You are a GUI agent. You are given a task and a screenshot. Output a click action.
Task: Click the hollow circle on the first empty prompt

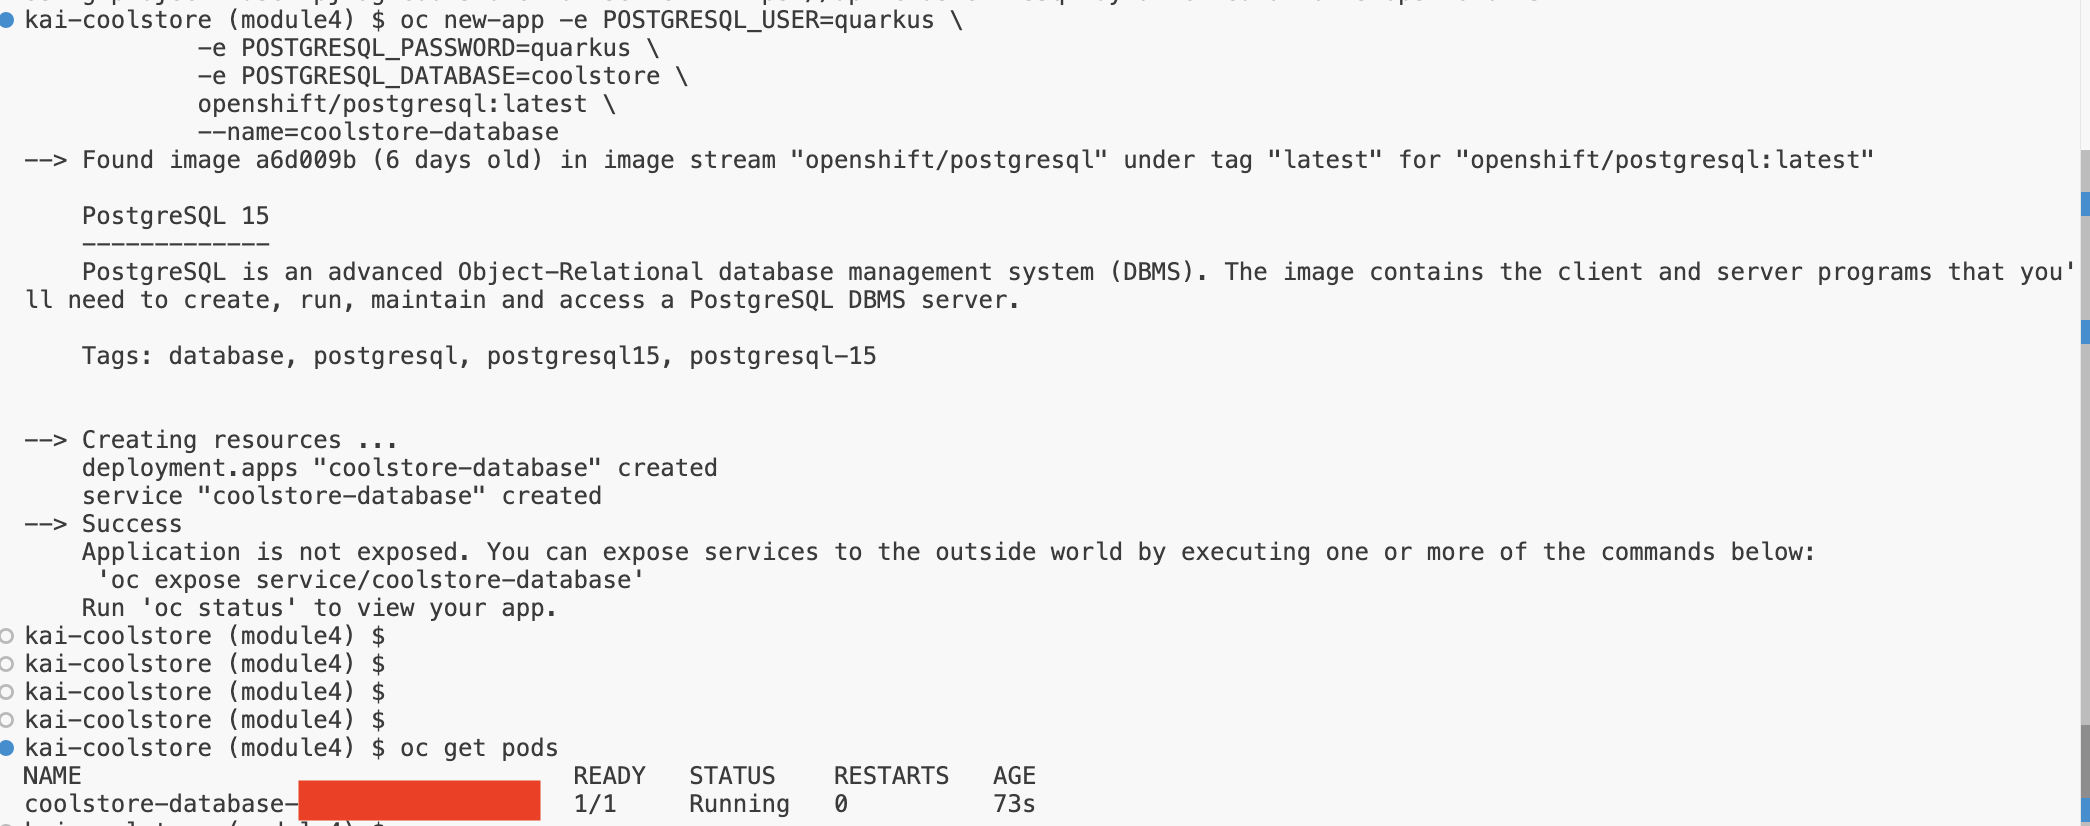pos(7,636)
